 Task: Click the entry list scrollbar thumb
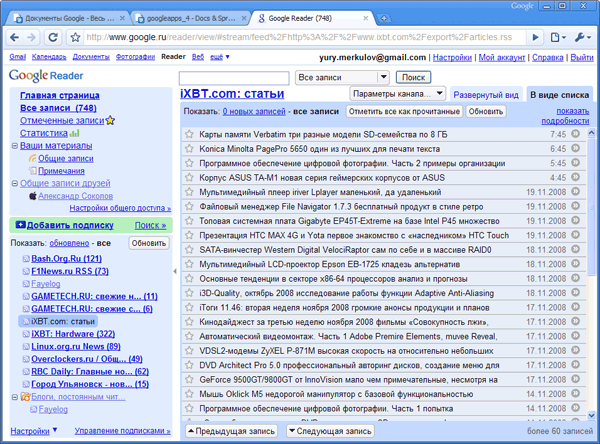(x=591, y=207)
